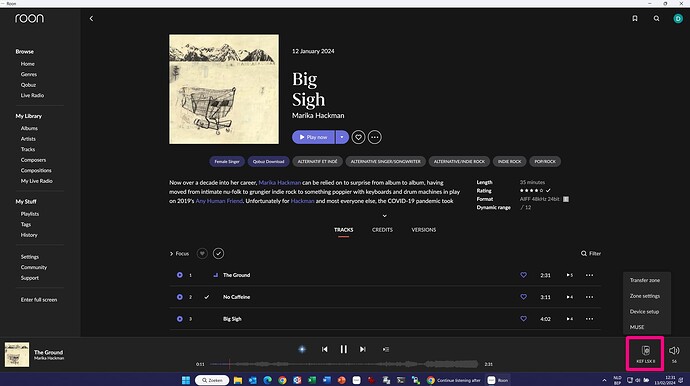Open the play queue icon
Screen dimensions: 690x386
pyautogui.click(x=385, y=349)
